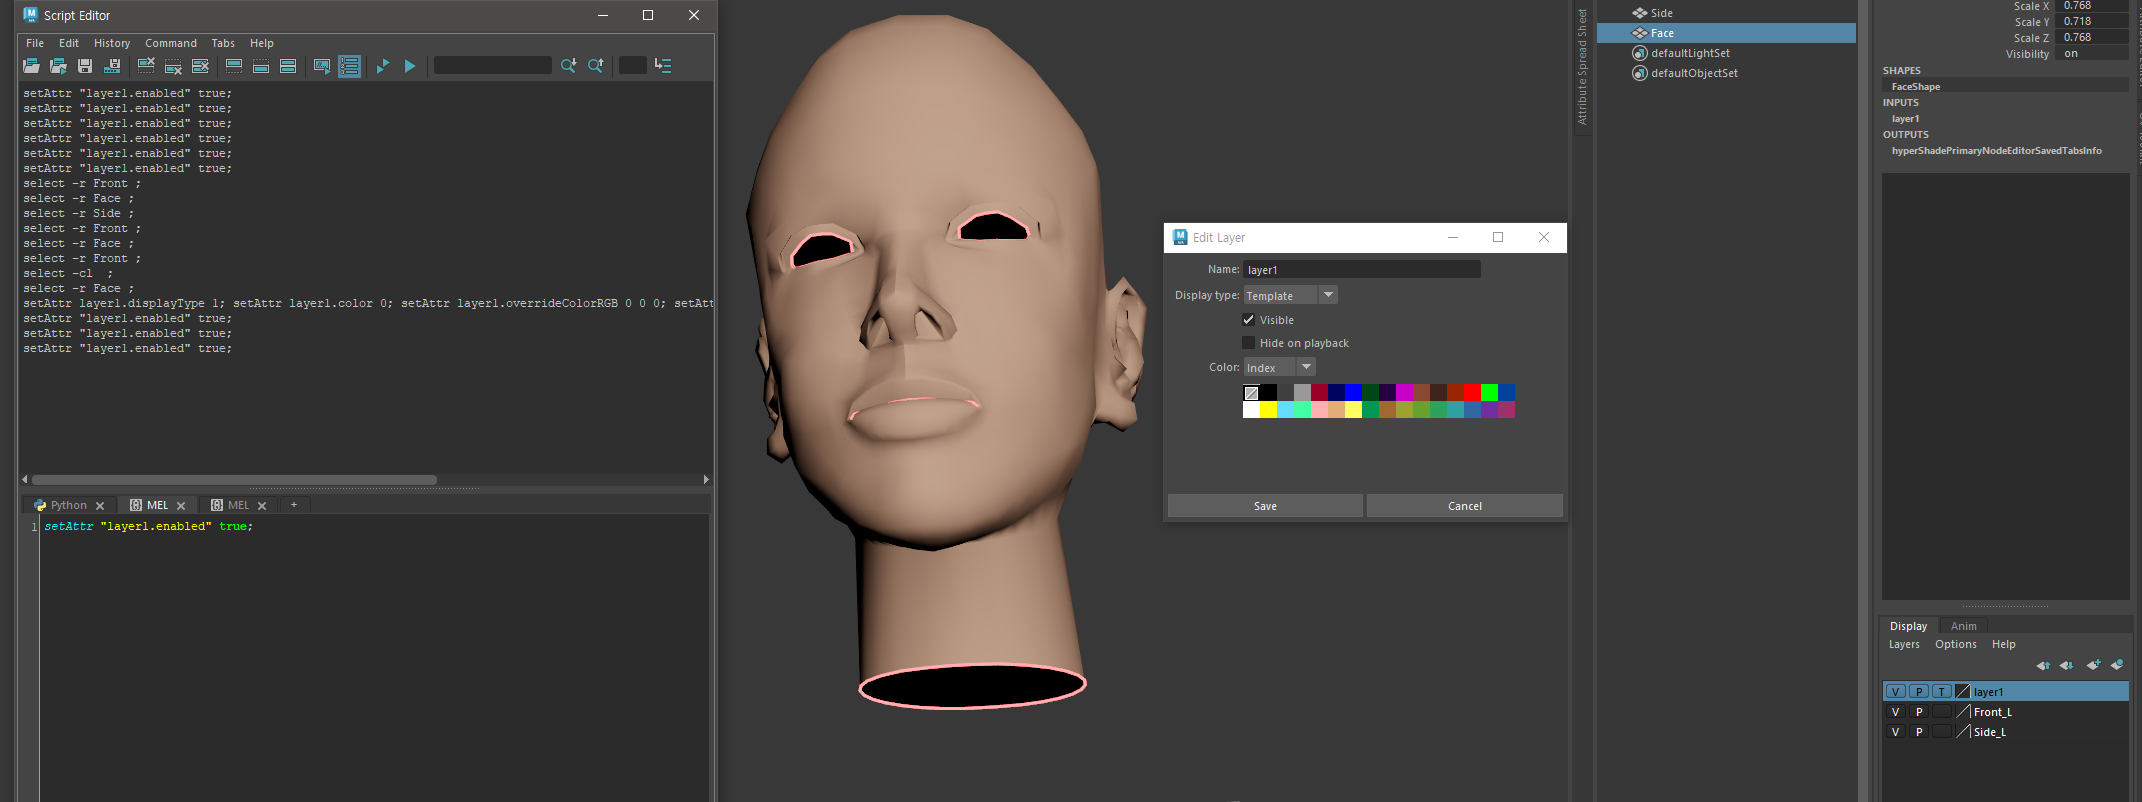Click the Load Script folder icon

[31, 66]
